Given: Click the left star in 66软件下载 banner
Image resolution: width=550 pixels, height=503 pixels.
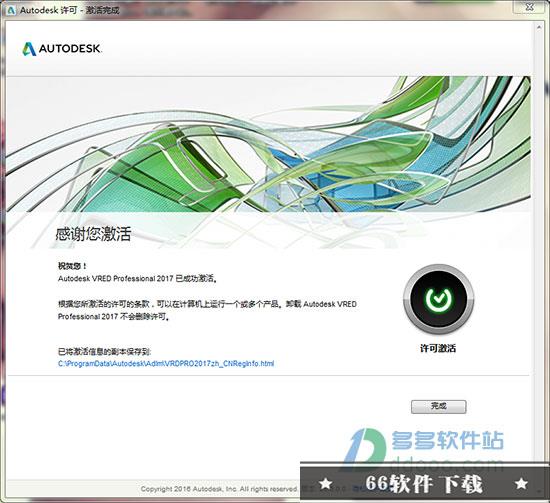Looking at the screenshot, I should (x=326, y=483).
